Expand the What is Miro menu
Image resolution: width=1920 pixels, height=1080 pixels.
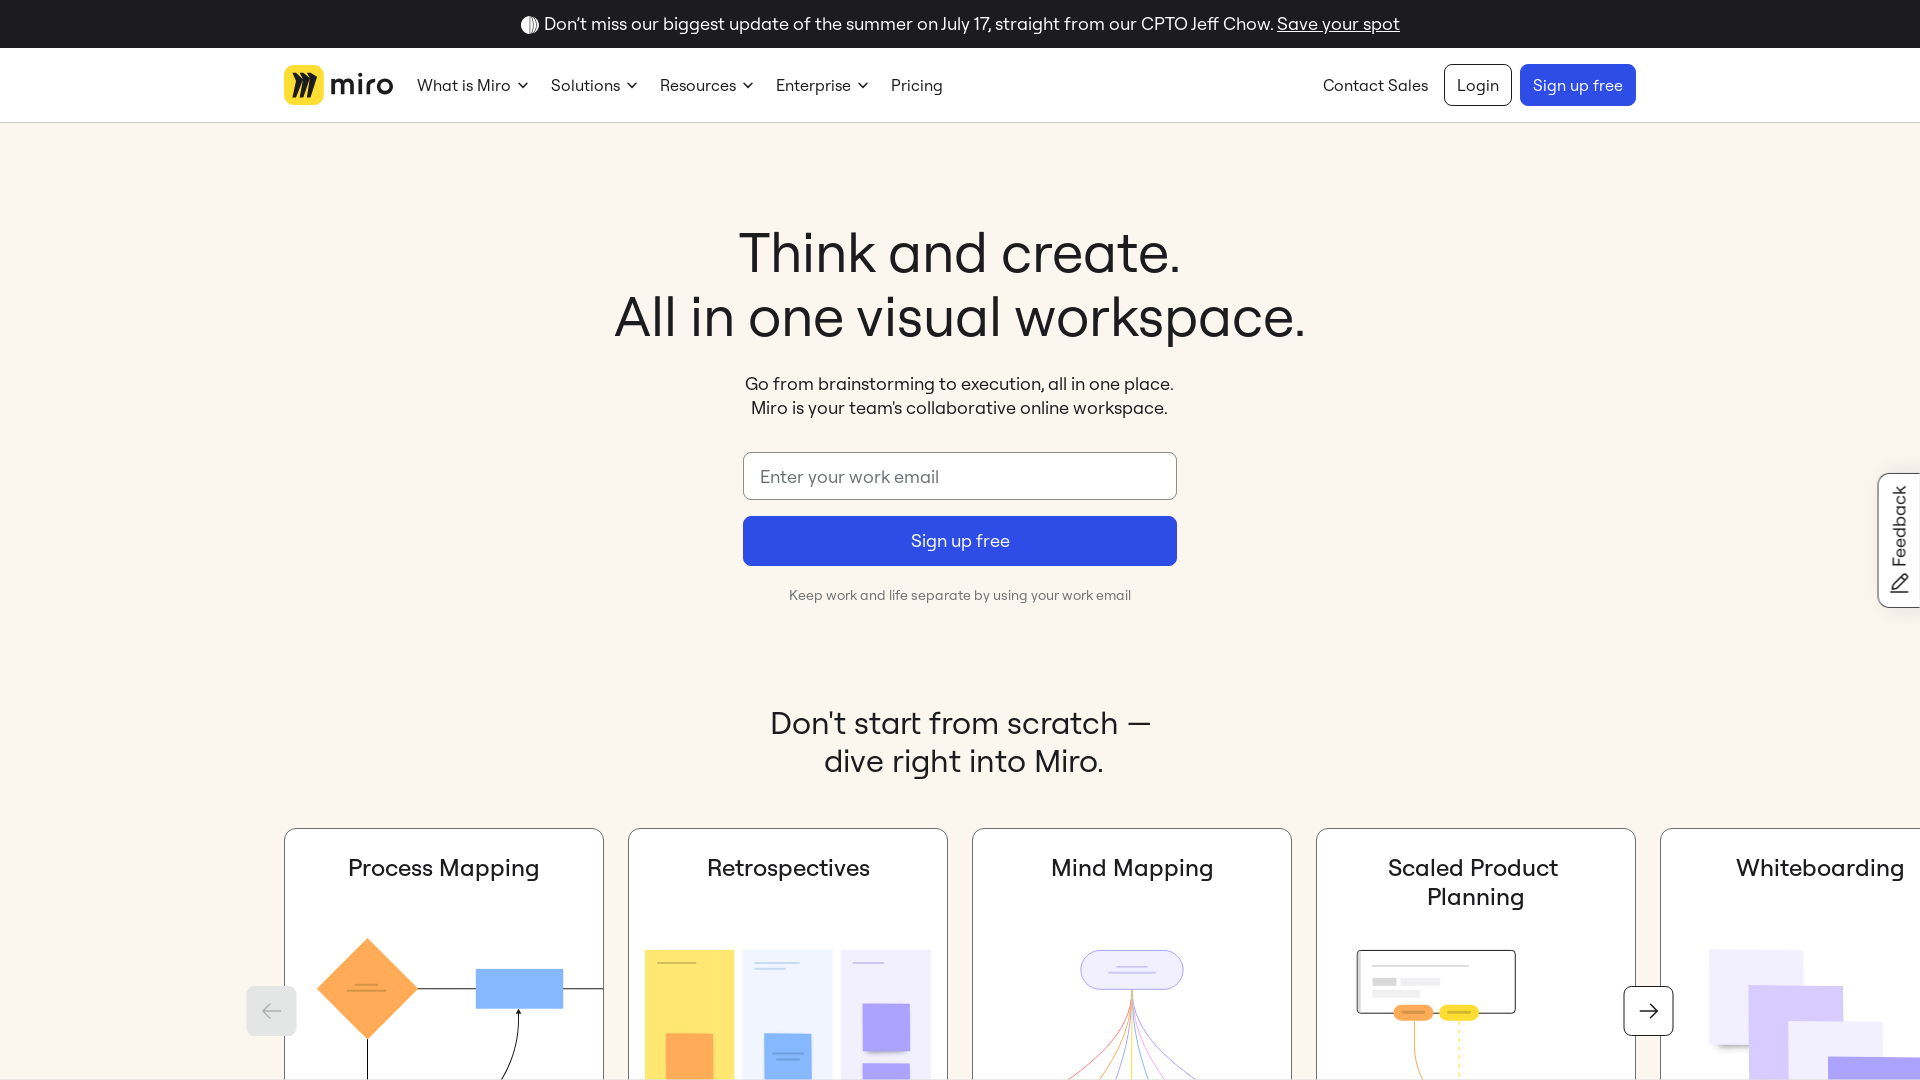[x=473, y=85]
